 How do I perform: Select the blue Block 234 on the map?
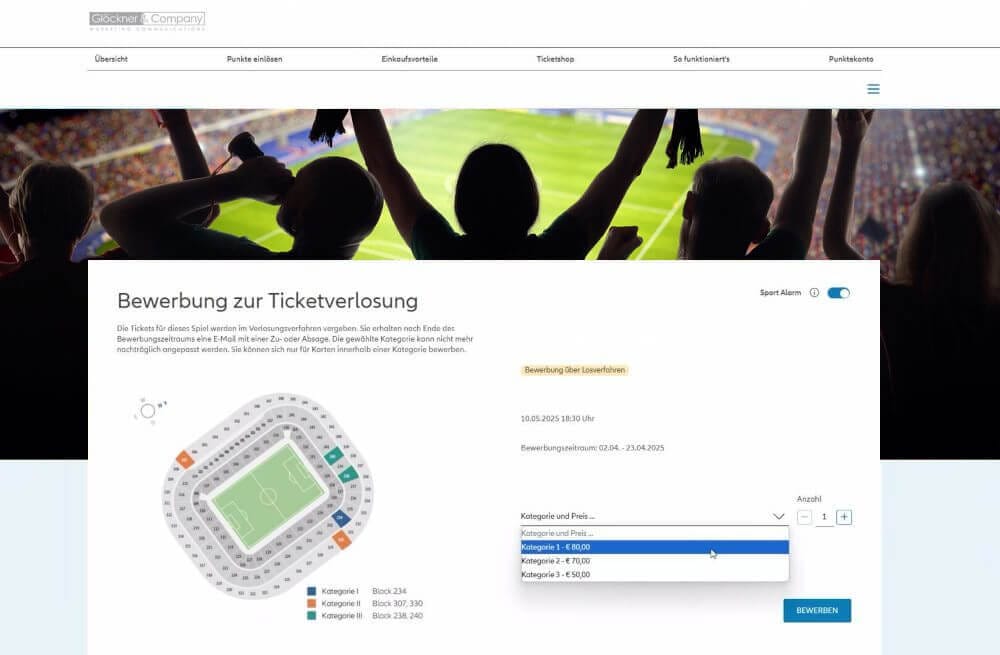[x=339, y=517]
